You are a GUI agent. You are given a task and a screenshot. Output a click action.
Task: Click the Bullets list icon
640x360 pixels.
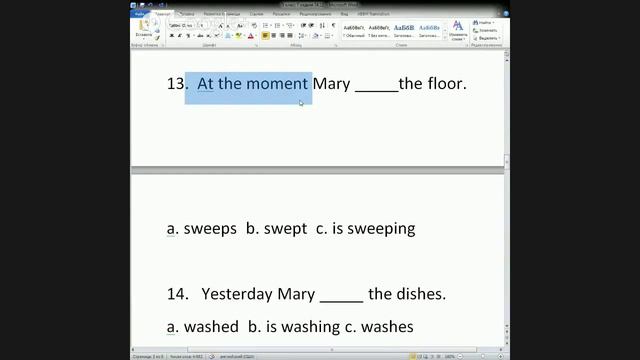point(265,26)
